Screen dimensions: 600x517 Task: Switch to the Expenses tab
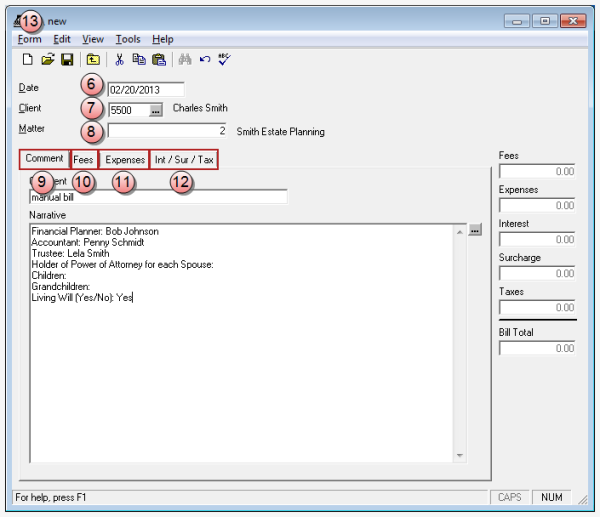125,160
